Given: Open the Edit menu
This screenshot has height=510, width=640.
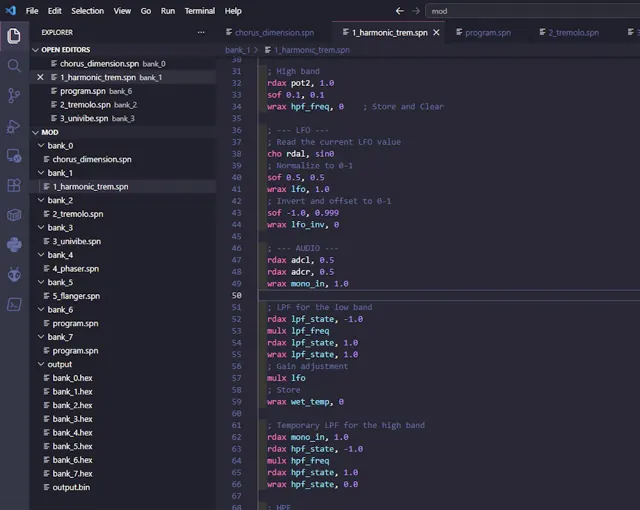Looking at the screenshot, I should click(x=54, y=11).
